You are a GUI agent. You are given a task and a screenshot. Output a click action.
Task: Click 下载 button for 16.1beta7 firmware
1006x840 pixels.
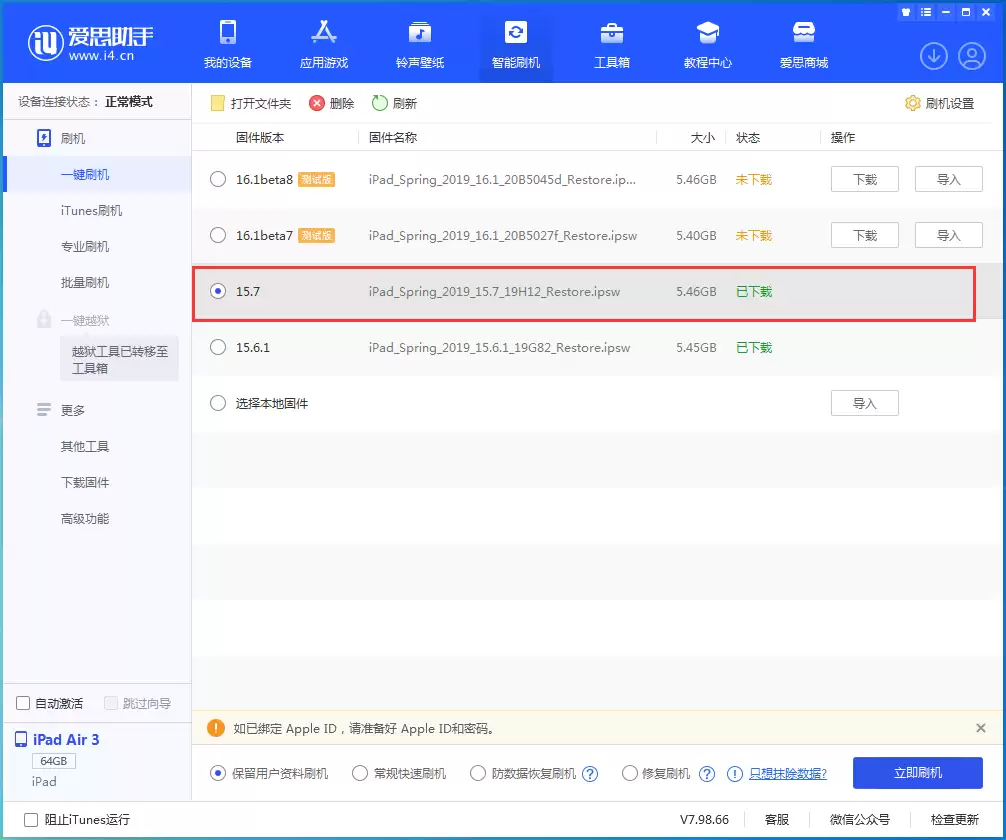coord(865,235)
